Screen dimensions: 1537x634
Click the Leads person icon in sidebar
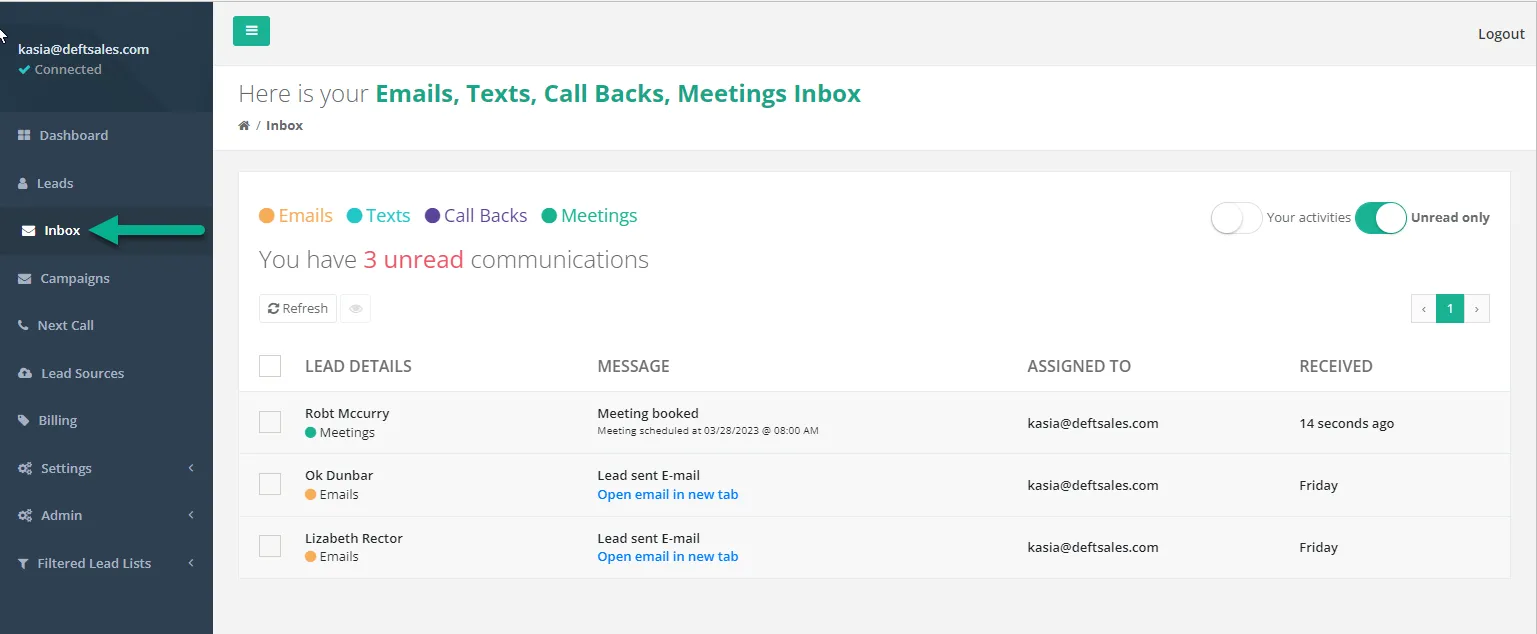[x=24, y=183]
